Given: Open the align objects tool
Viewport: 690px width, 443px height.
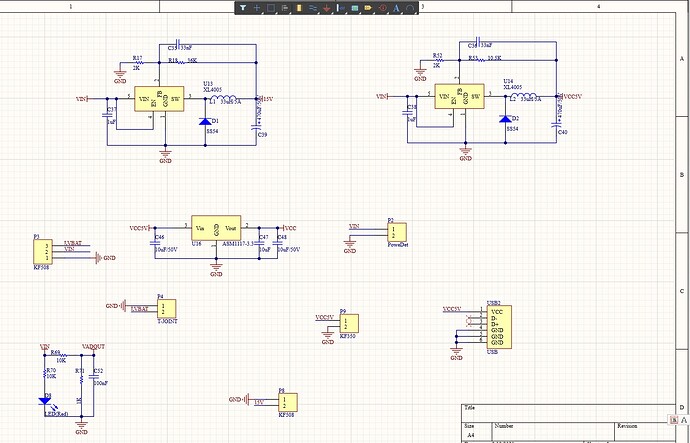Looking at the screenshot, I should click(x=285, y=7).
